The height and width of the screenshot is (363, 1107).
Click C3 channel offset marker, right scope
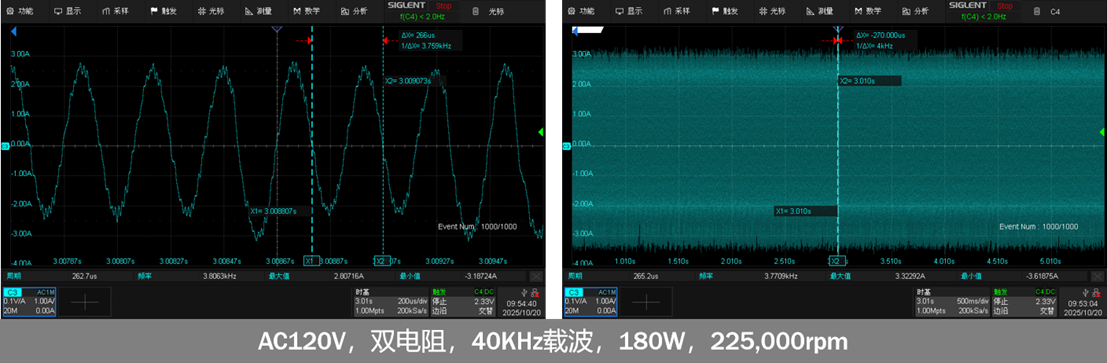[x=566, y=146]
